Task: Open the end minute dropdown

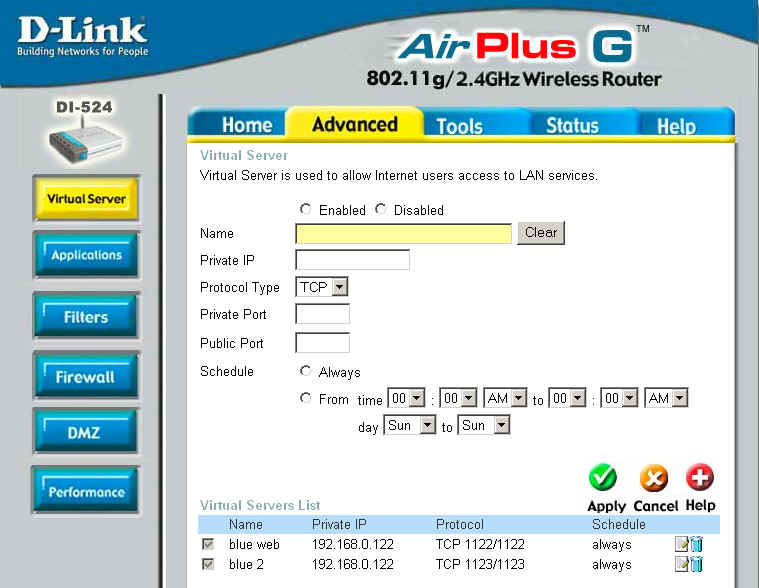Action: [619, 398]
